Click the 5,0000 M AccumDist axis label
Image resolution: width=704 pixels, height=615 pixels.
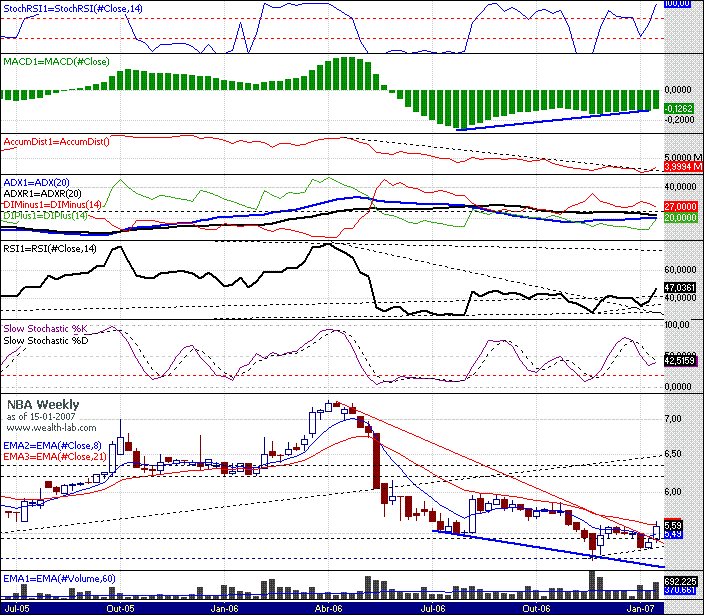pyautogui.click(x=683, y=157)
